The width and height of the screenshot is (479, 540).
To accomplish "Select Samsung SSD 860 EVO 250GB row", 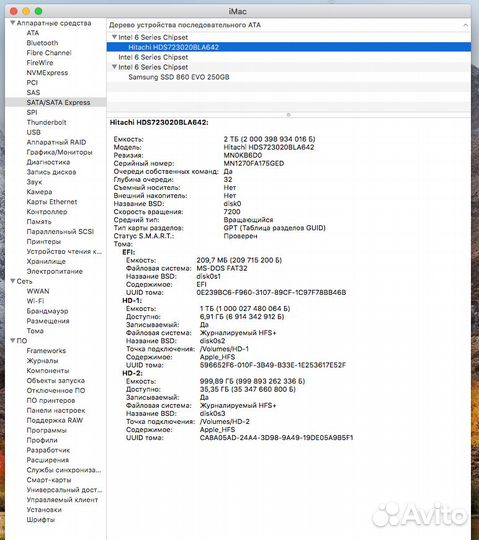I will click(289, 77).
